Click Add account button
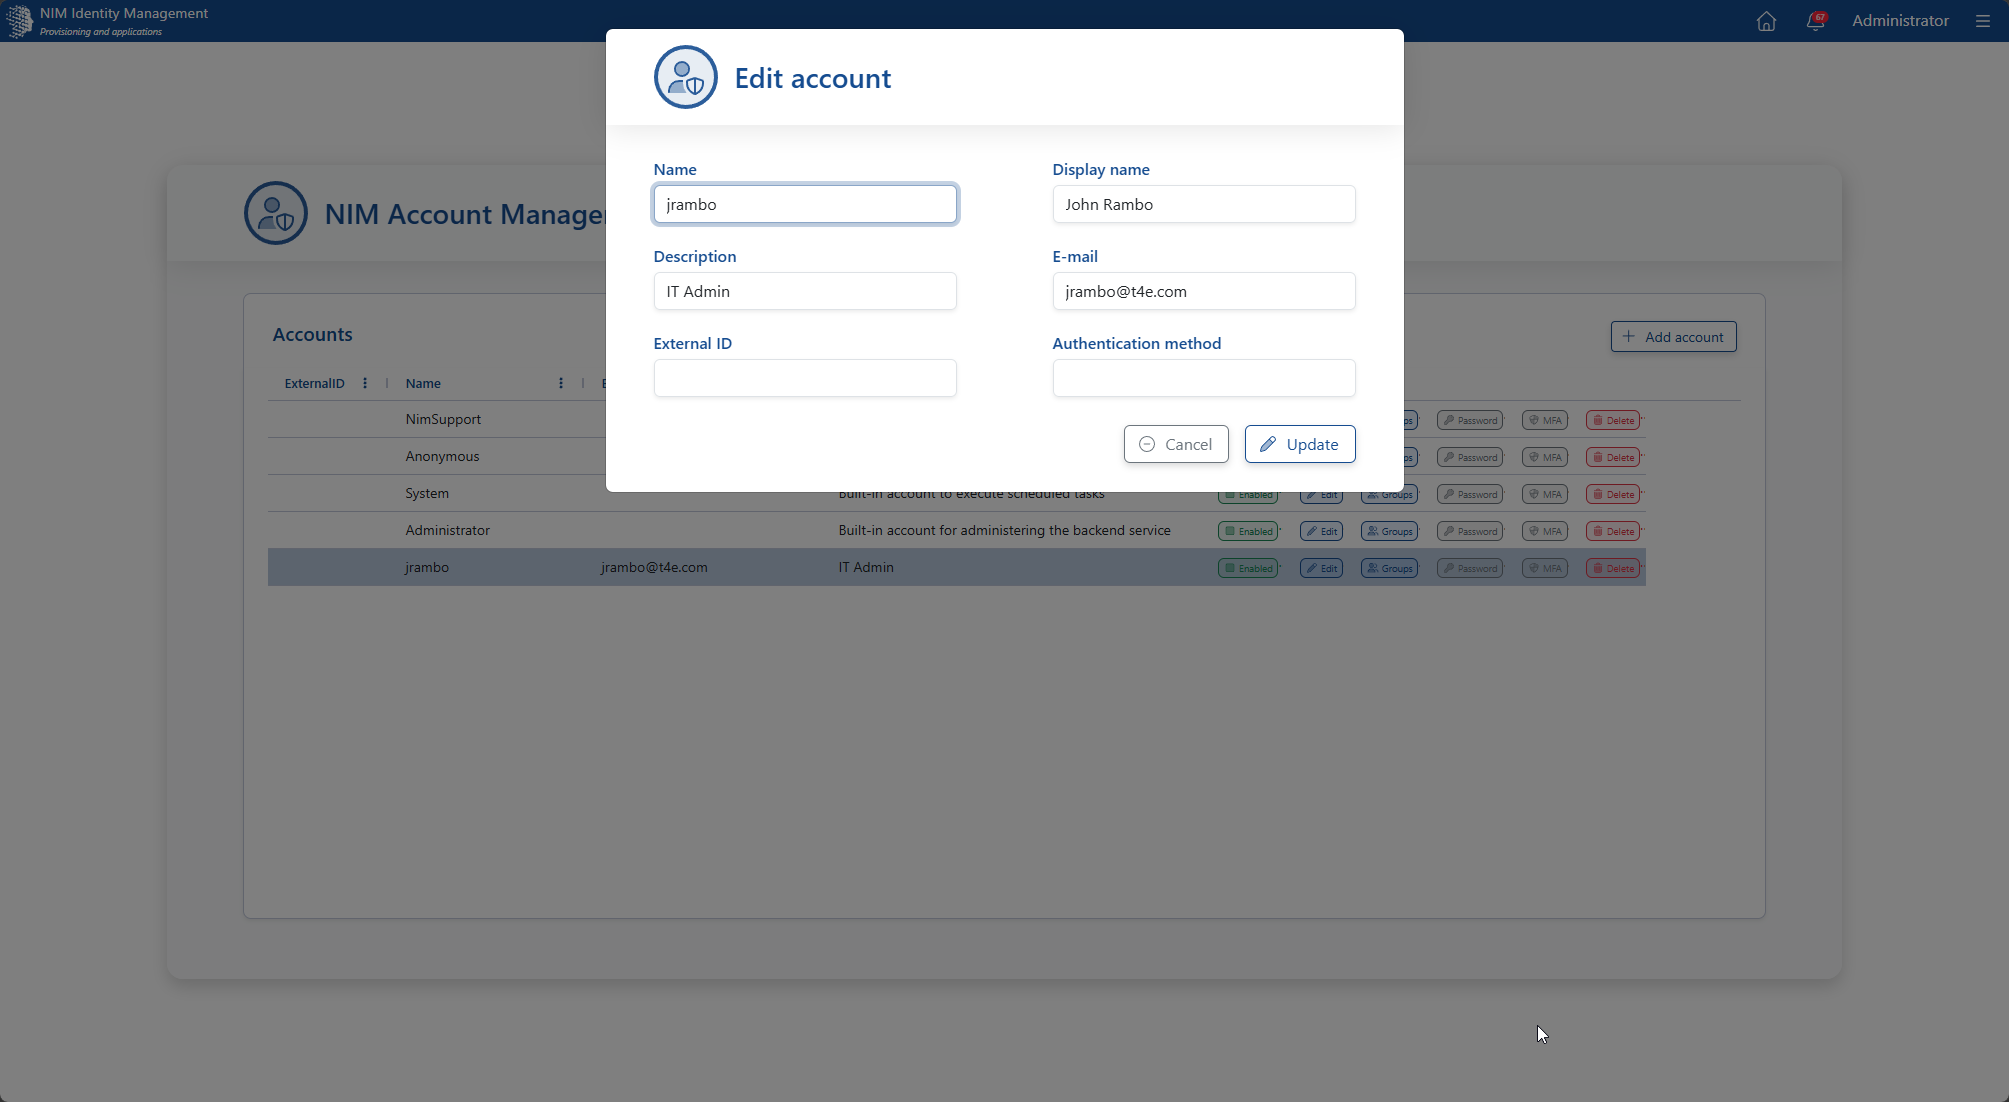Viewport: 2009px width, 1102px height. click(1673, 337)
